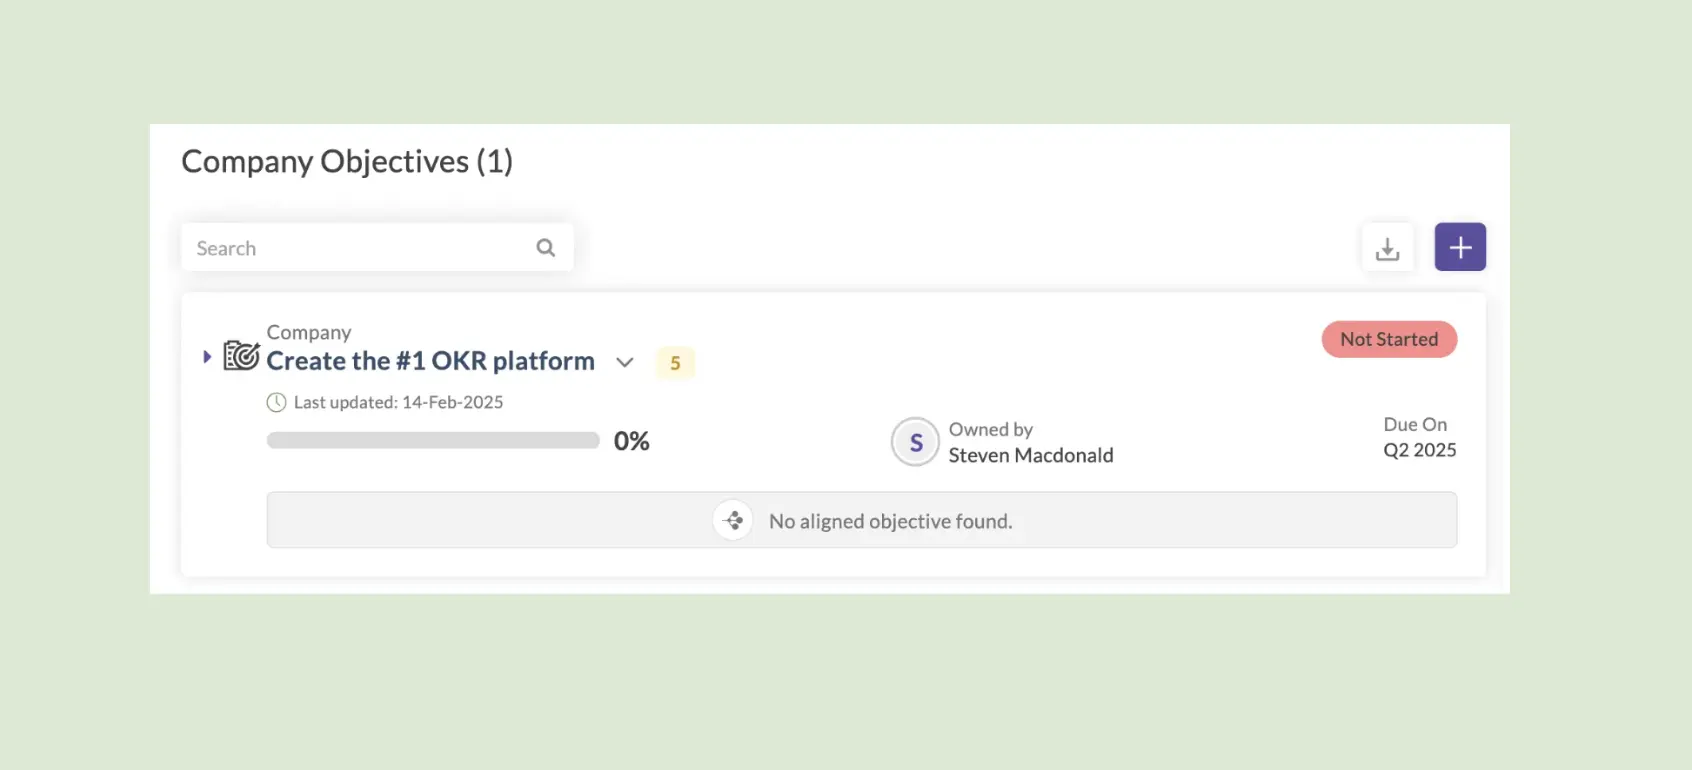The height and width of the screenshot is (770, 1692).
Task: Open the Create the #1 OKR platform objective
Action: point(430,361)
